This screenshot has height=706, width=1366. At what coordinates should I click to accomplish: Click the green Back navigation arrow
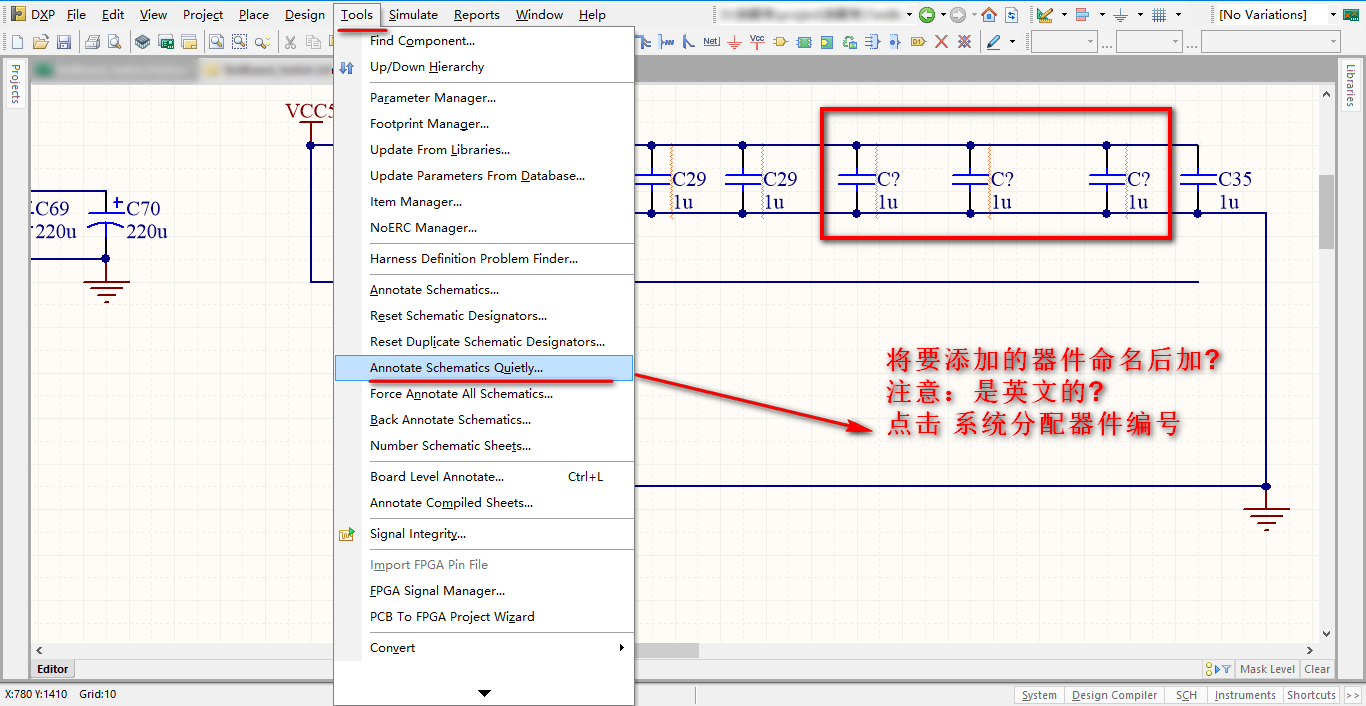[927, 15]
